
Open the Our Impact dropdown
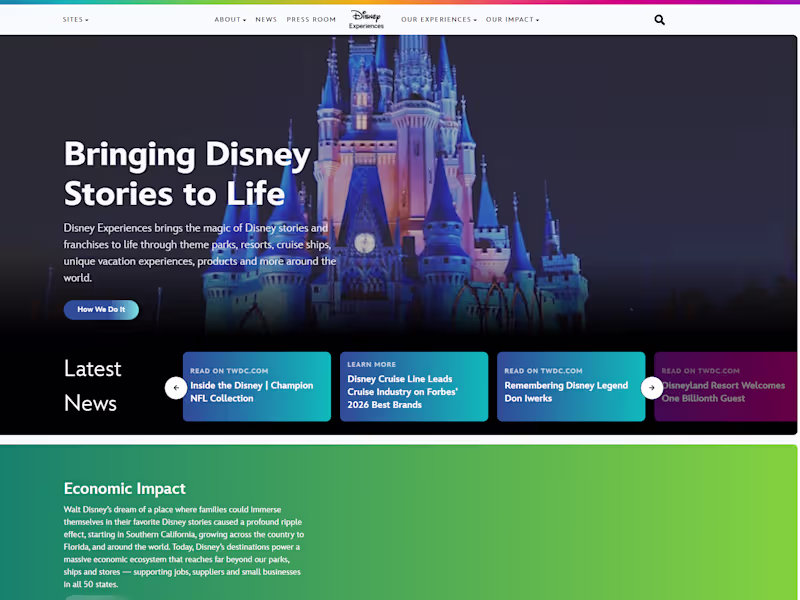click(512, 19)
